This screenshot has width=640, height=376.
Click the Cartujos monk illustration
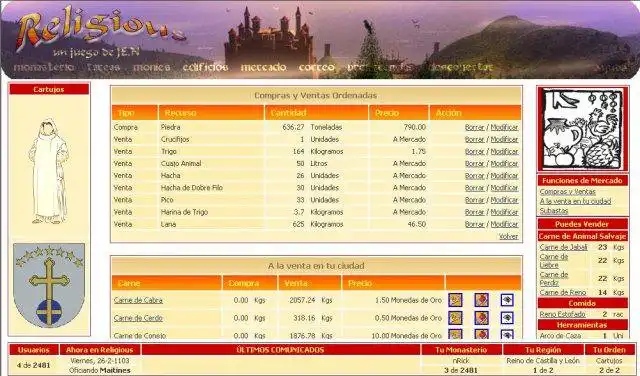pyautogui.click(x=49, y=171)
